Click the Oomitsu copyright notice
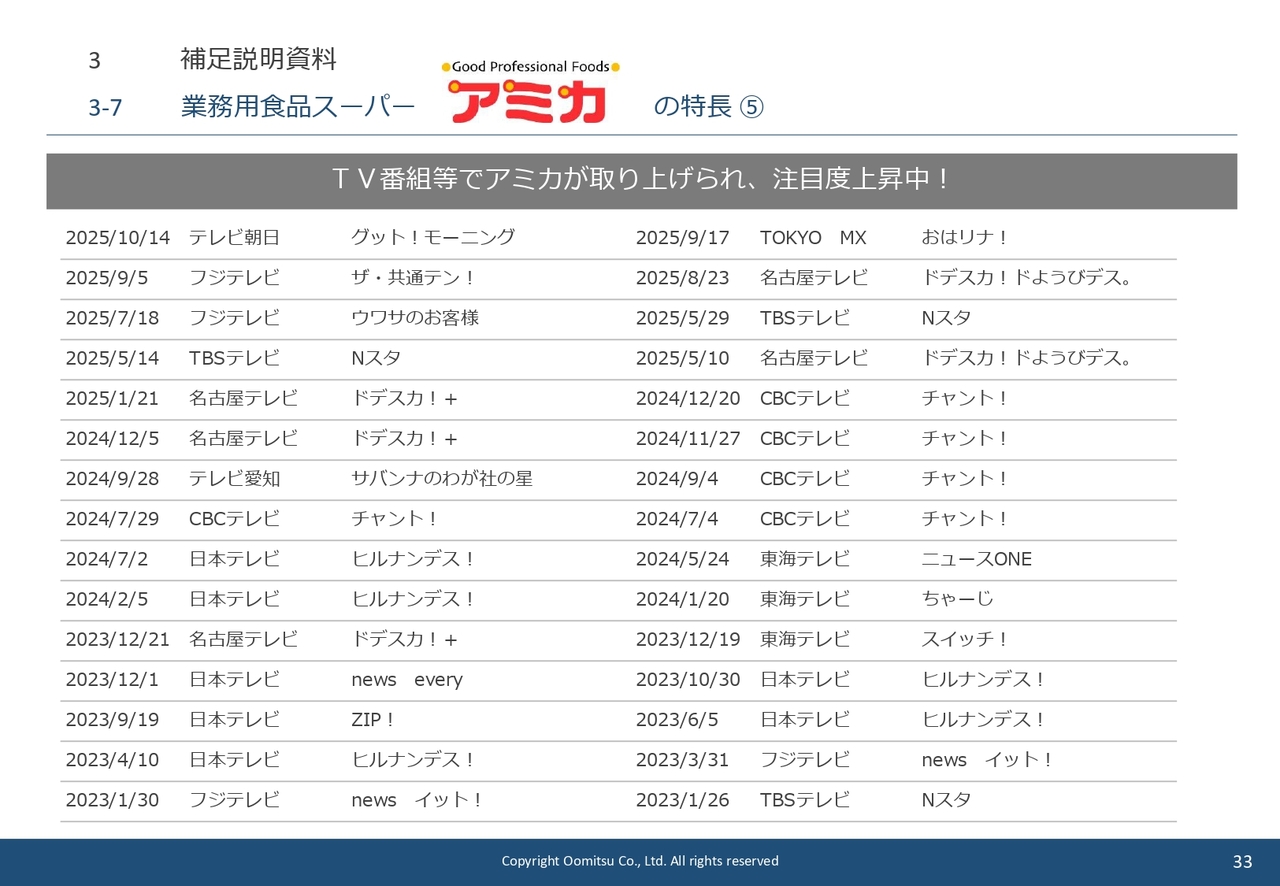Viewport: 1280px width, 886px height. pos(639,861)
